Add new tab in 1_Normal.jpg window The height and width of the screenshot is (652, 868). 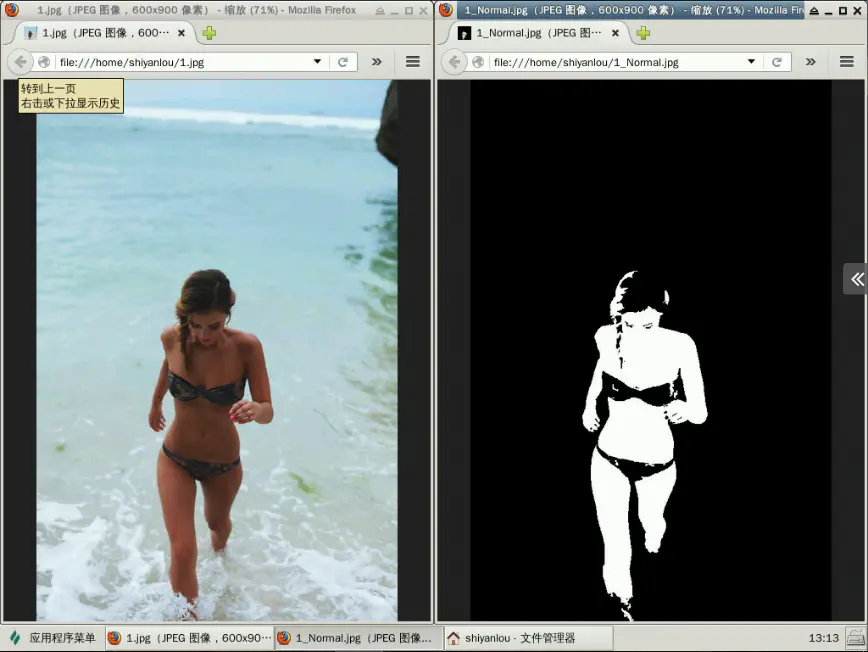643,33
